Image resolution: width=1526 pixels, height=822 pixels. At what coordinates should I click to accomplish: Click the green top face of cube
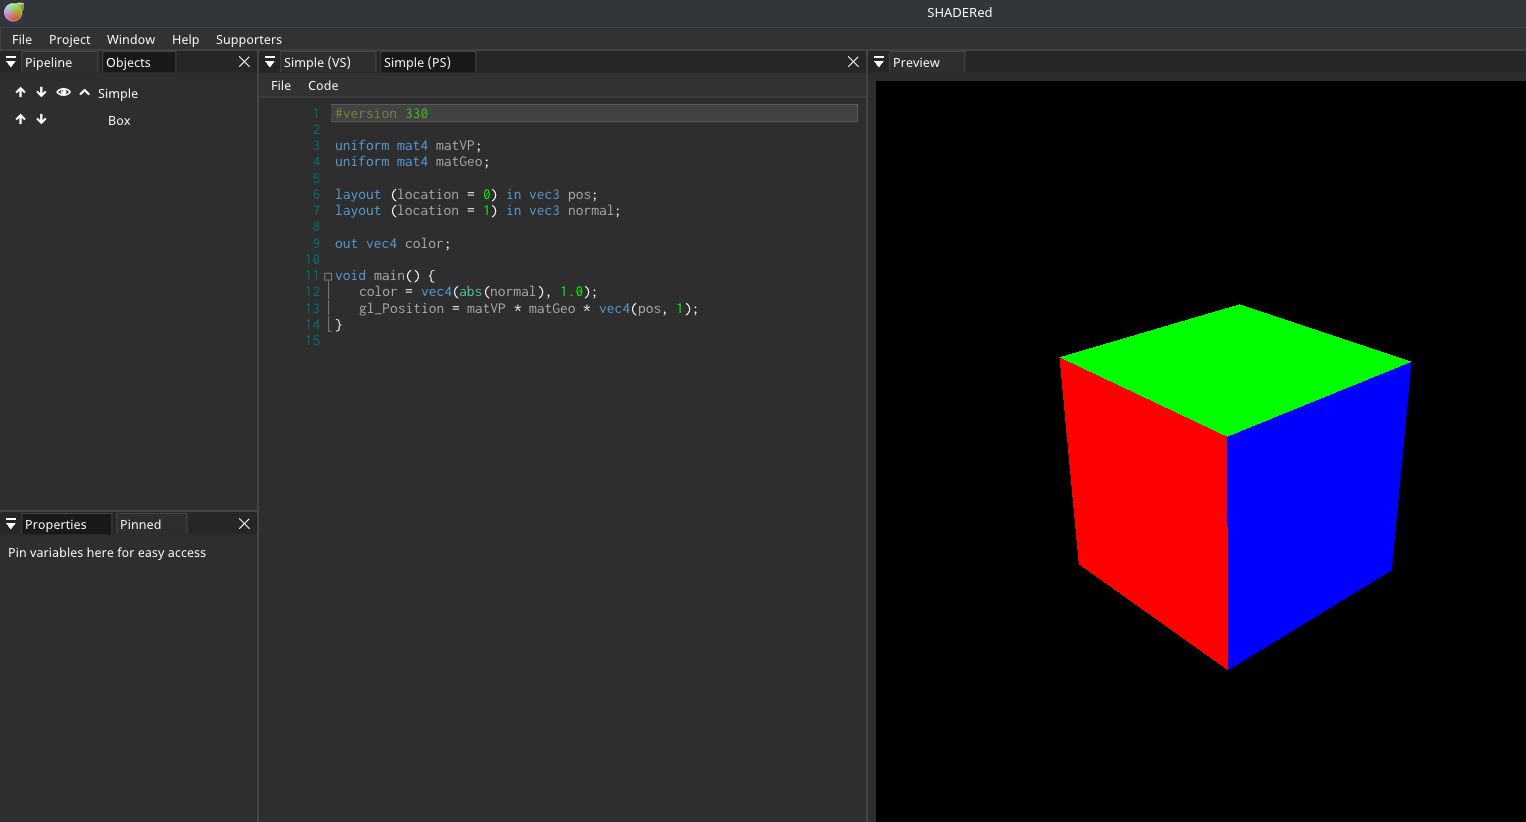point(1235,368)
